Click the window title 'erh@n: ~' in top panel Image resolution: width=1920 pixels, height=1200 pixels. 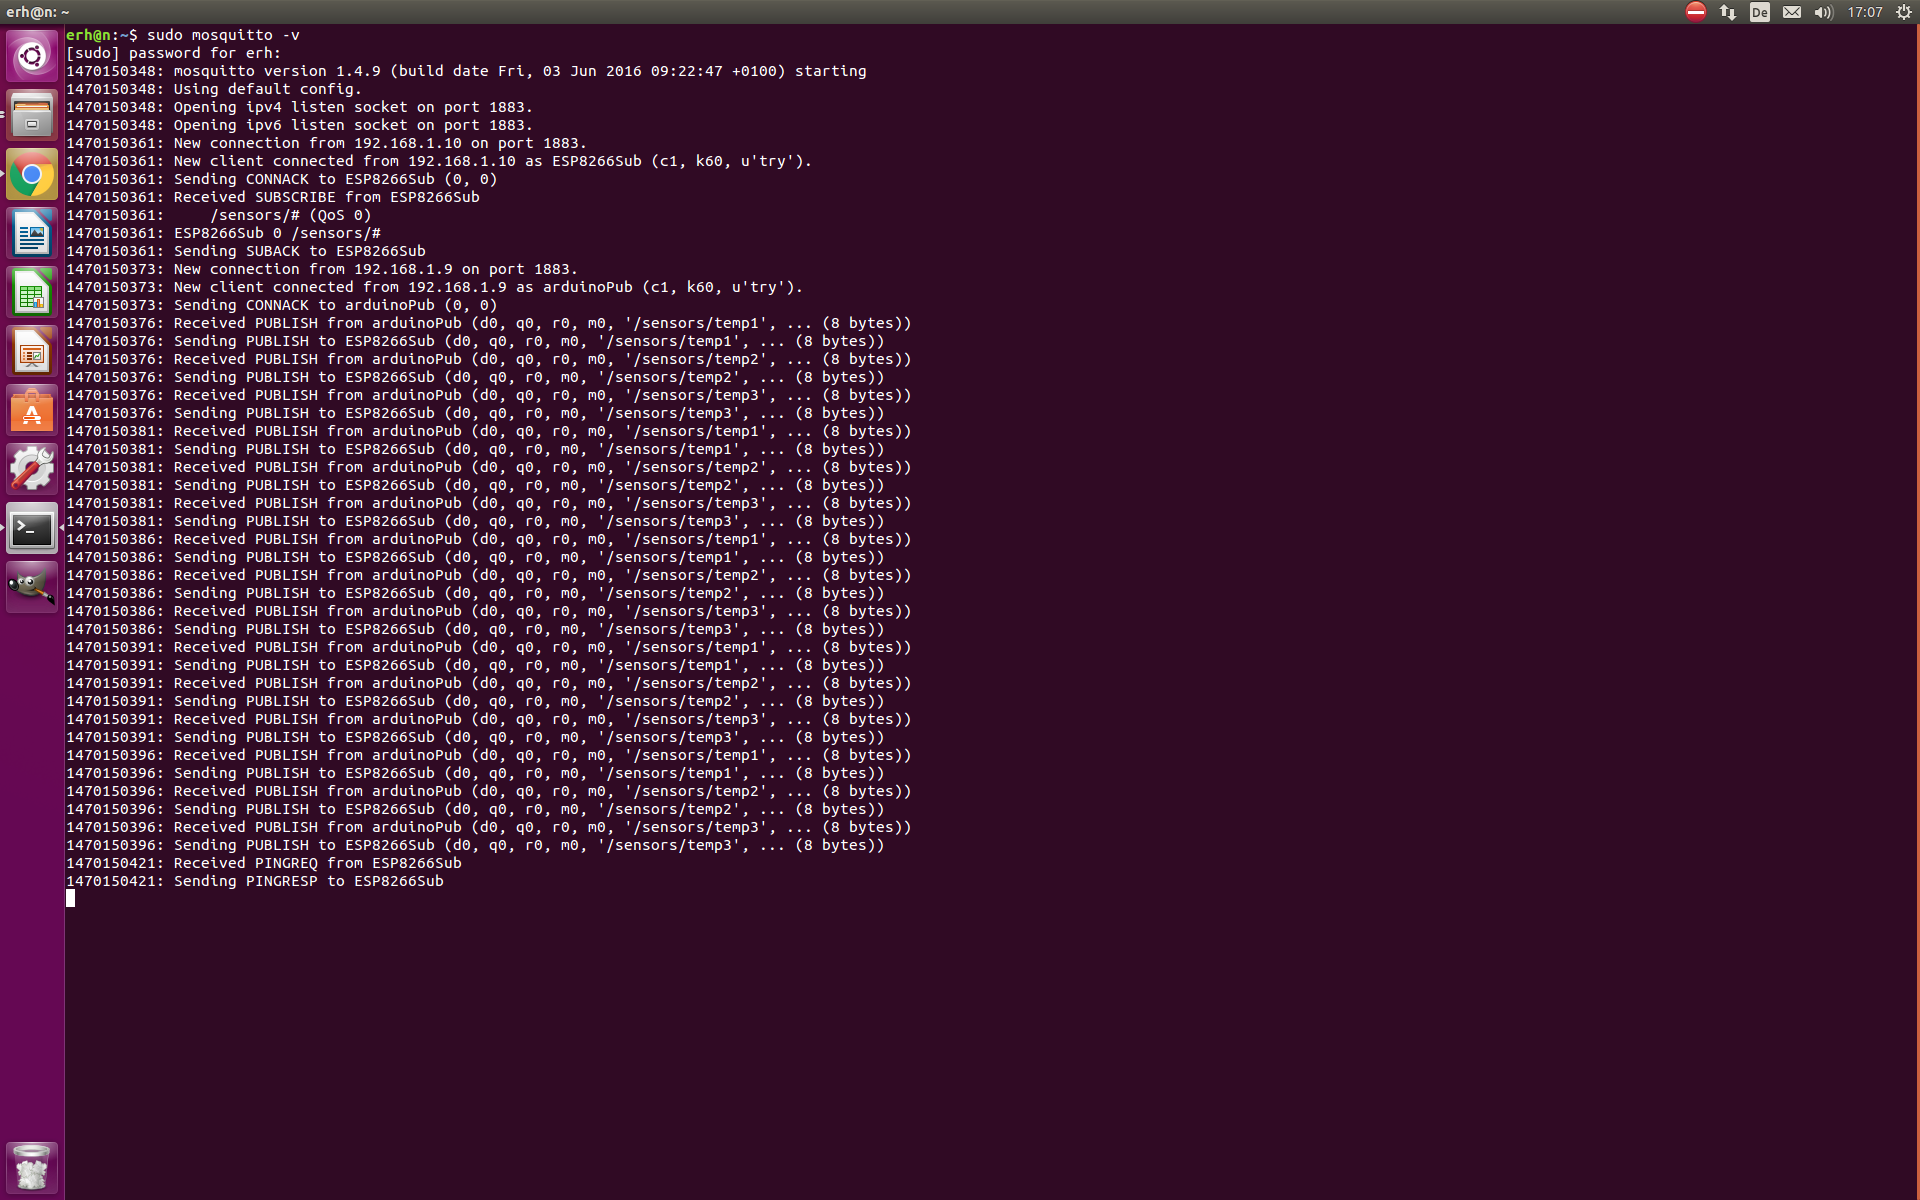[x=38, y=12]
